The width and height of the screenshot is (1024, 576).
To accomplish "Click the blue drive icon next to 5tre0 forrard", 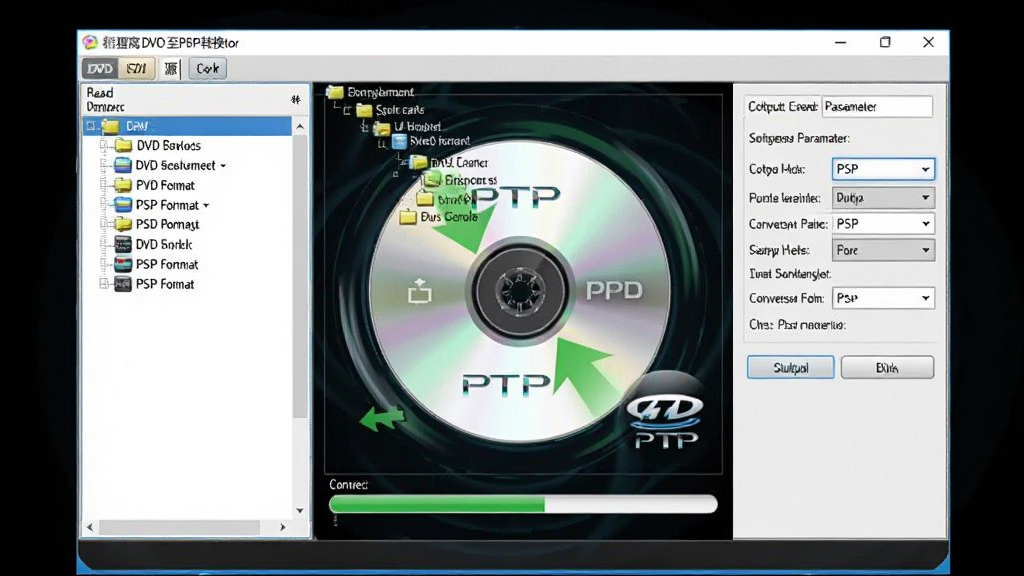I will tap(399, 141).
